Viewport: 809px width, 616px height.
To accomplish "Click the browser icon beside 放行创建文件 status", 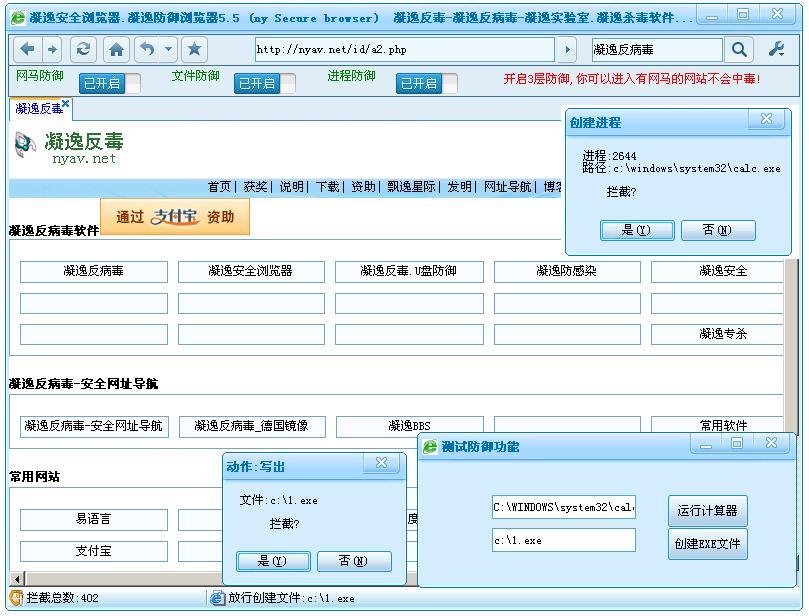I will tap(217, 598).
